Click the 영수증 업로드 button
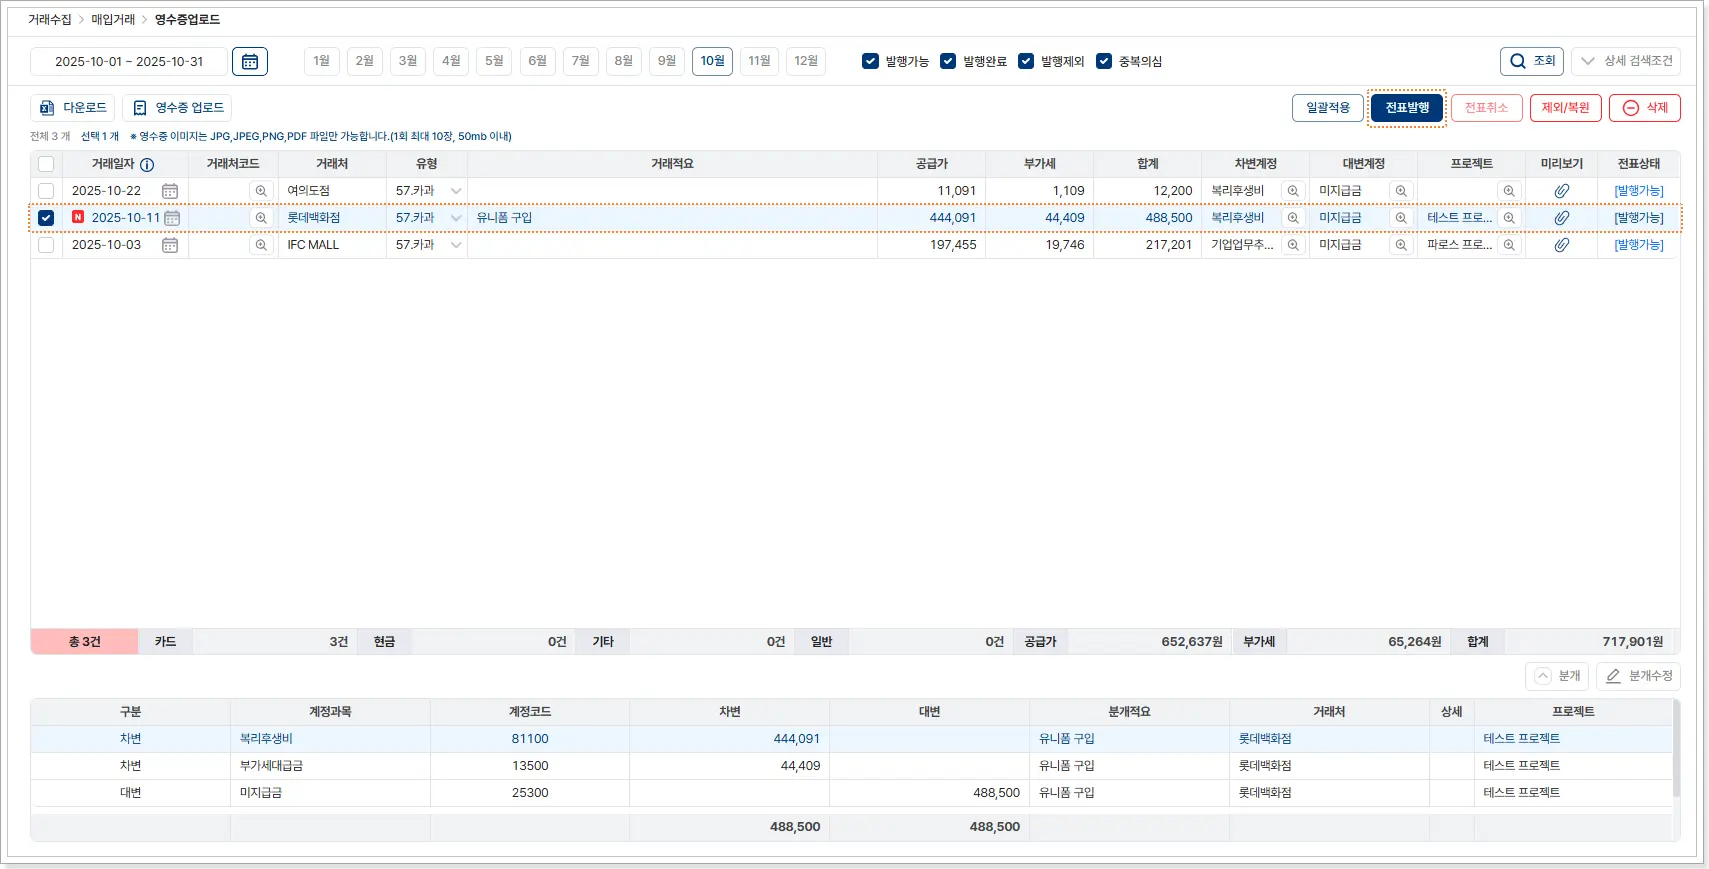The image size is (1709, 869). point(178,108)
